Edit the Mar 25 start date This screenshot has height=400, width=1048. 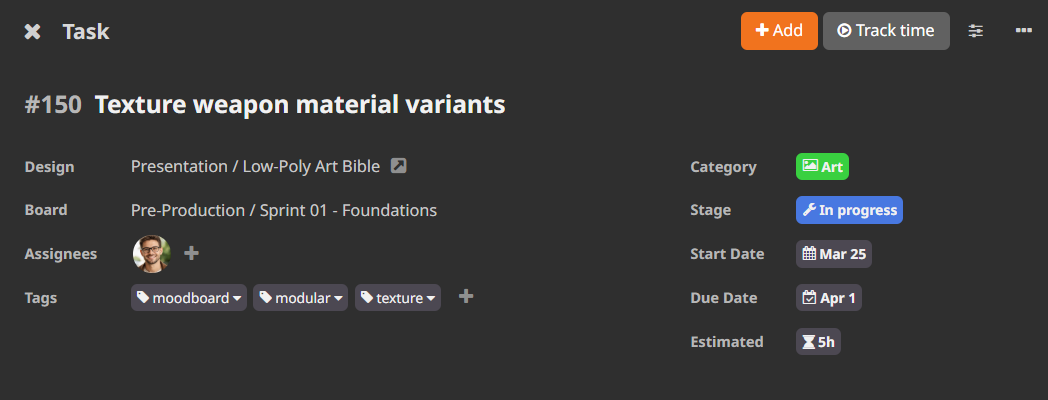[x=833, y=254]
